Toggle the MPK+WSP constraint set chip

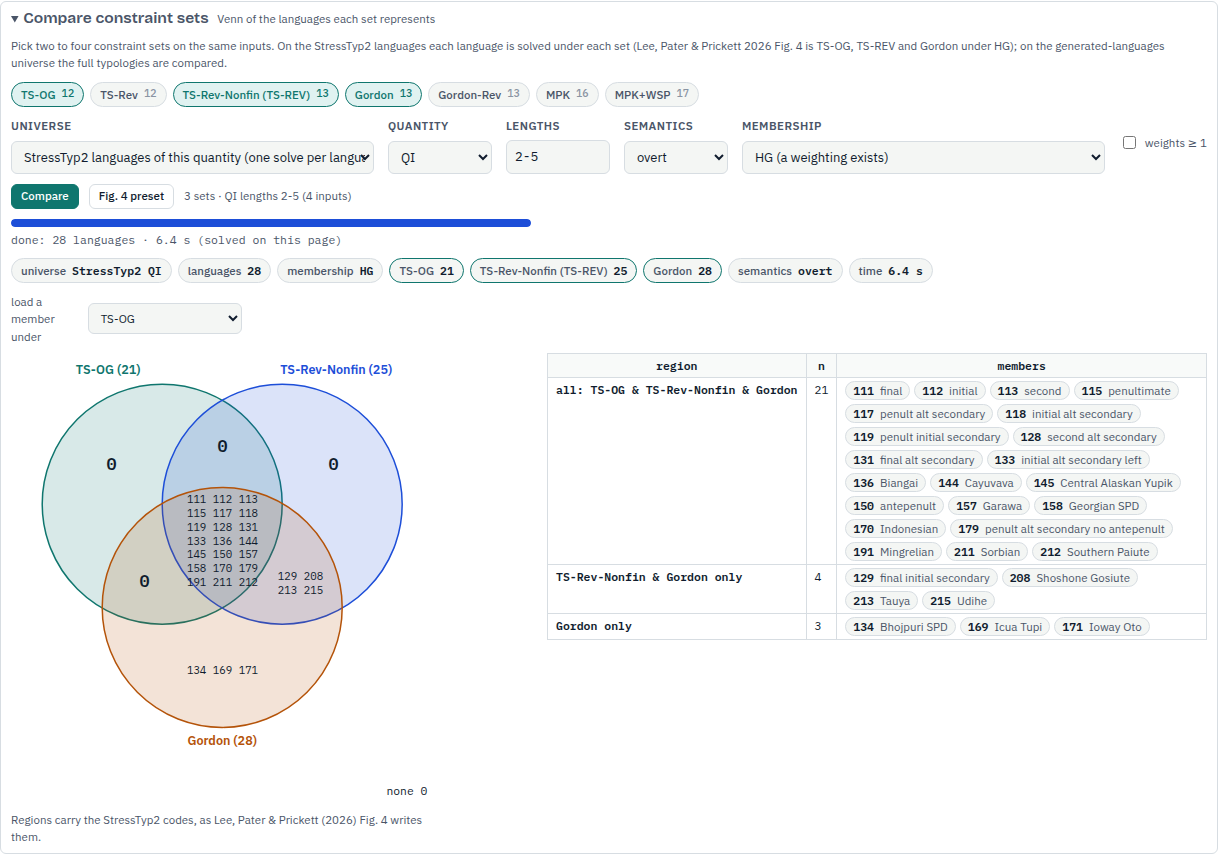[x=652, y=95]
